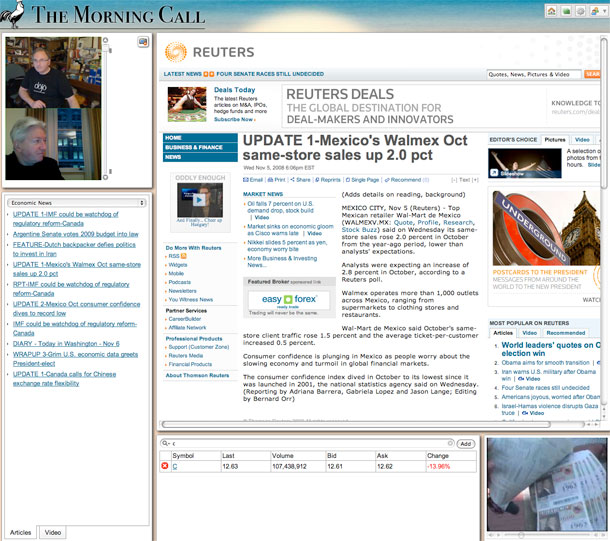
Task: Click the Volume column header
Action: 298,455
